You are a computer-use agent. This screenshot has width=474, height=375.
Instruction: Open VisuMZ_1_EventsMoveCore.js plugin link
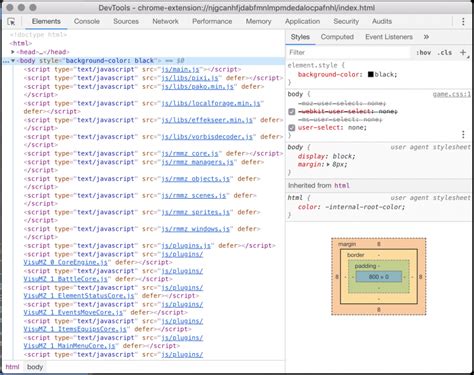click(x=73, y=312)
